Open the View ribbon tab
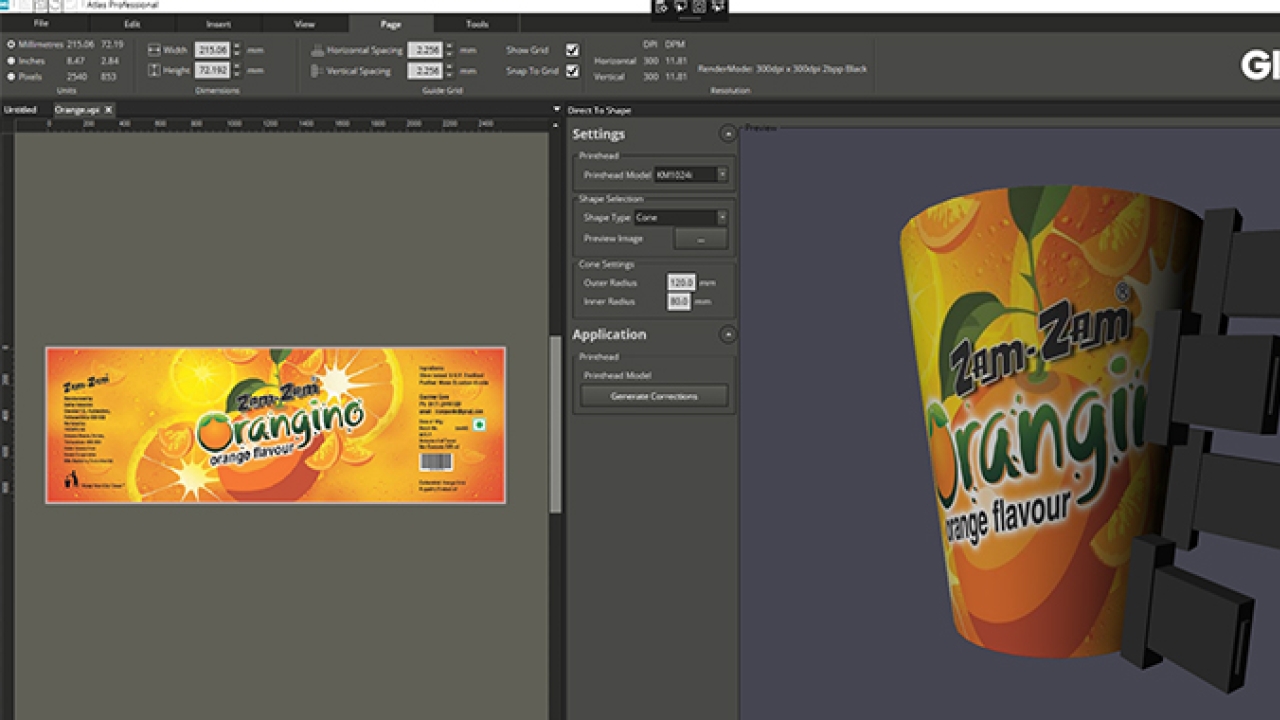The image size is (1280, 720). (x=304, y=23)
